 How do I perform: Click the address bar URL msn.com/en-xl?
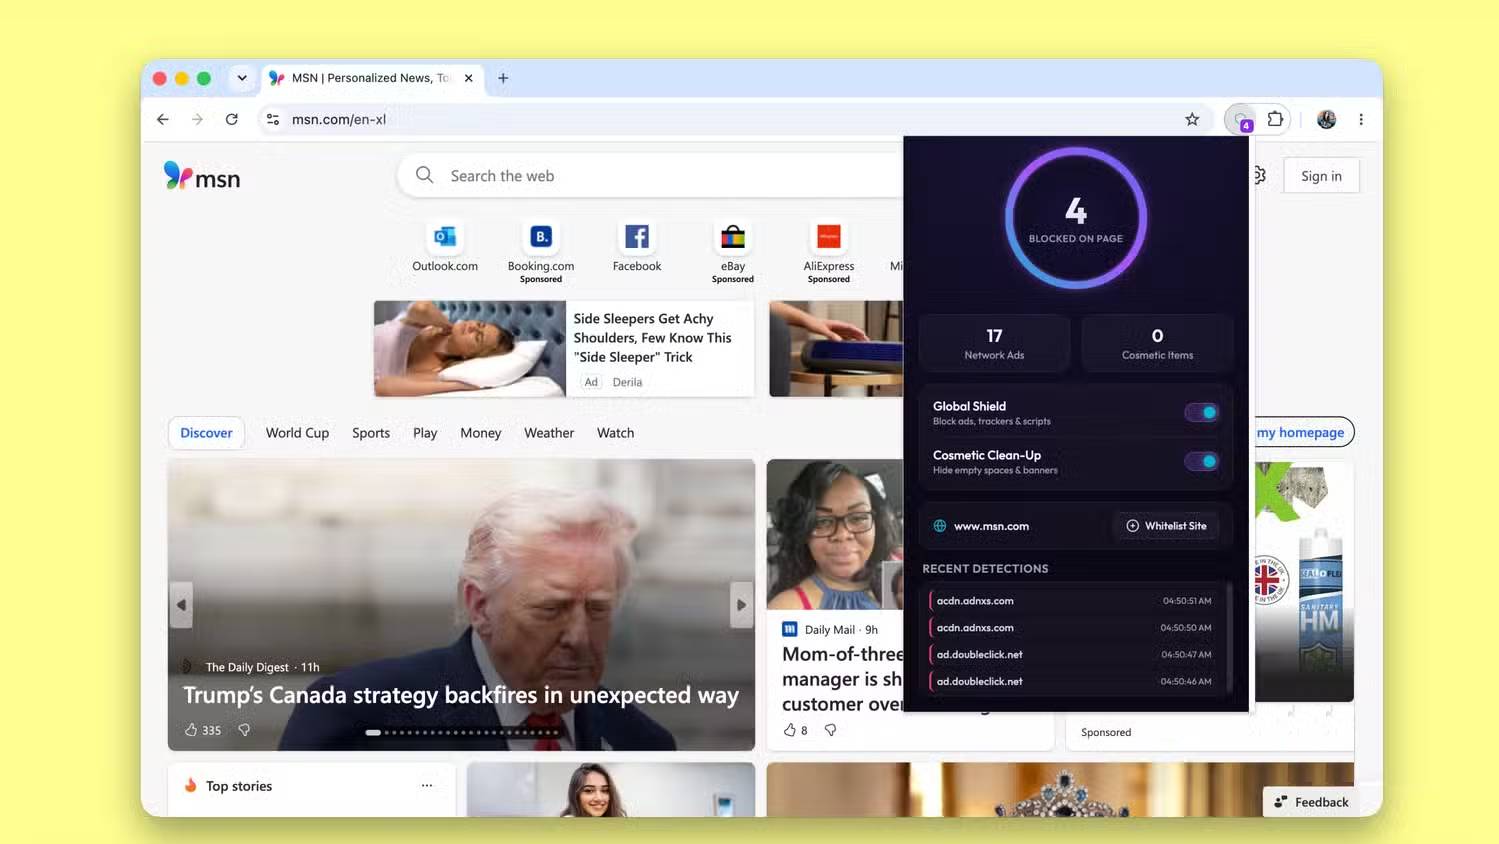(339, 119)
